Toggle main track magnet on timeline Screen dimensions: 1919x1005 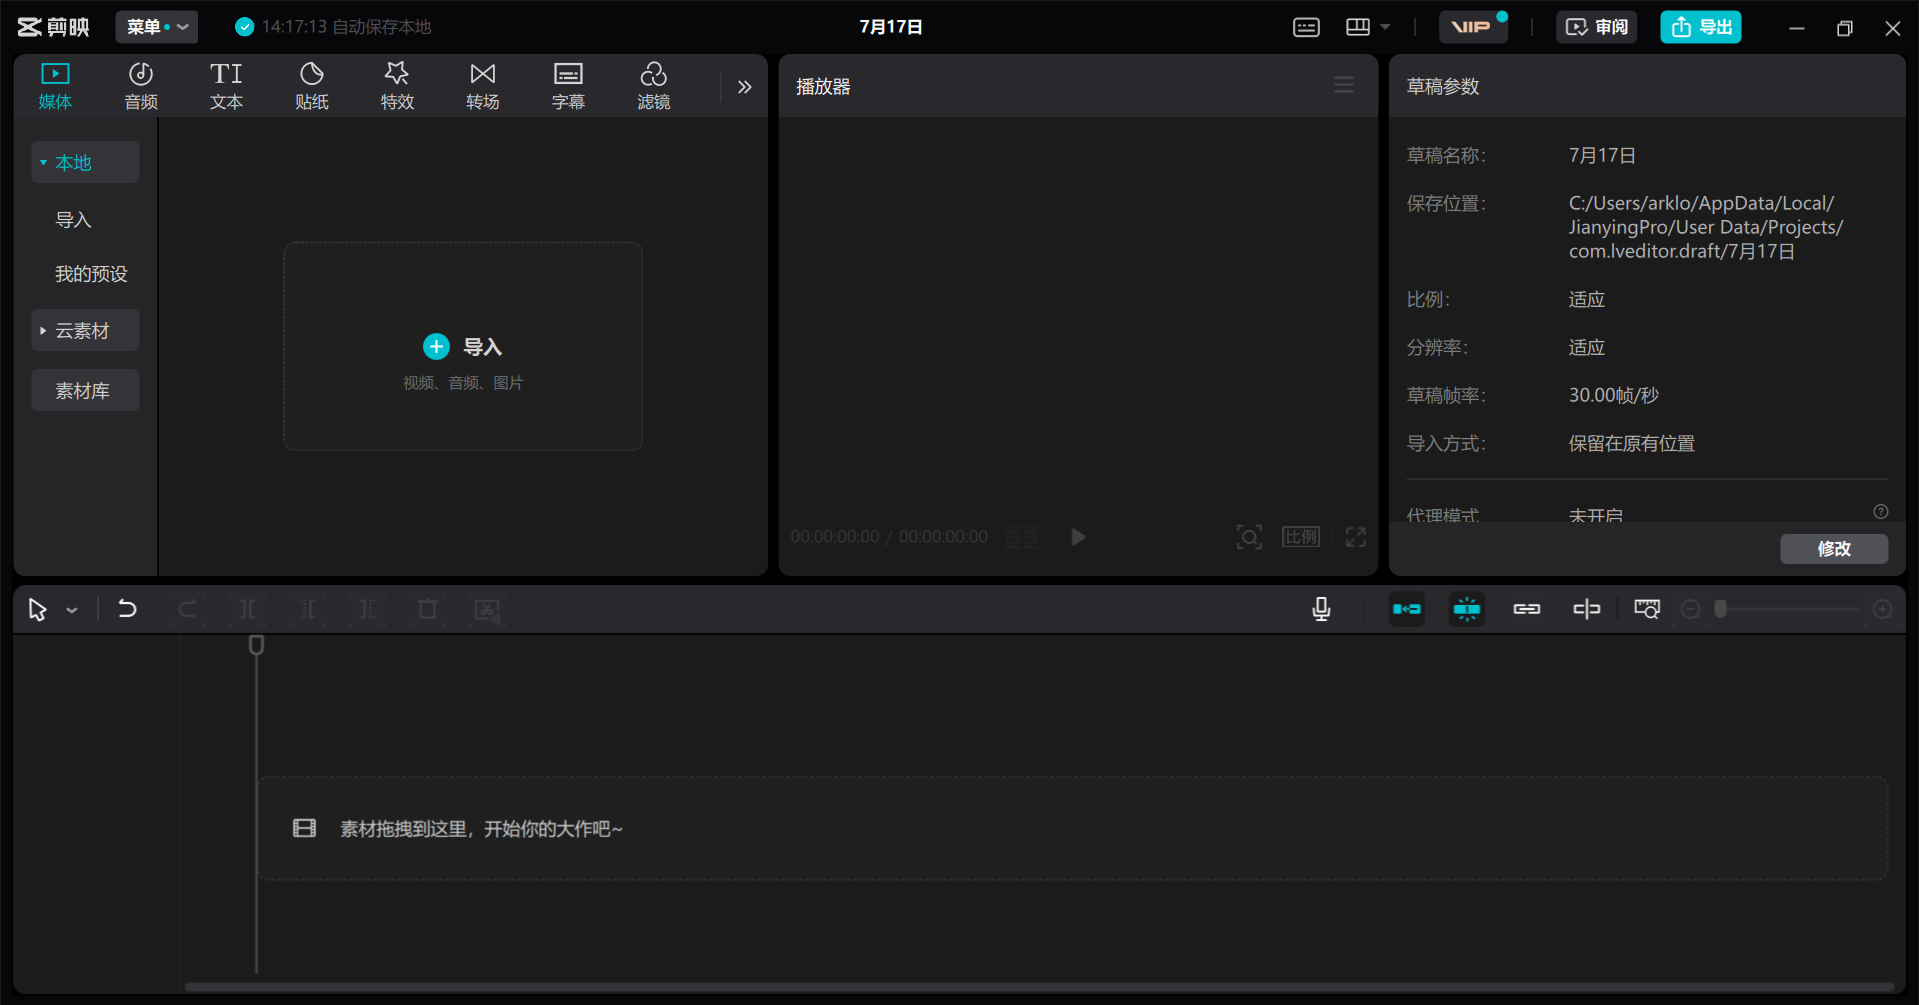point(1407,609)
